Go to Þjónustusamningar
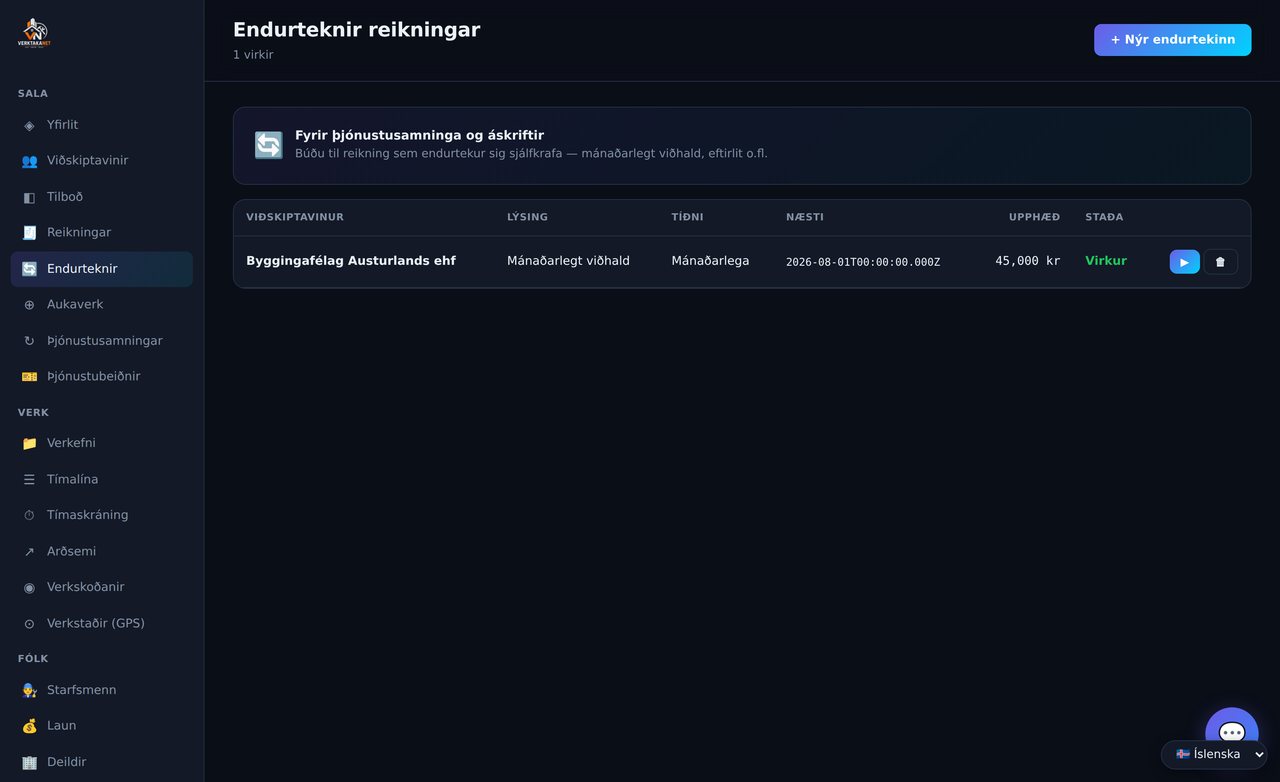1280x782 pixels. click(102, 341)
